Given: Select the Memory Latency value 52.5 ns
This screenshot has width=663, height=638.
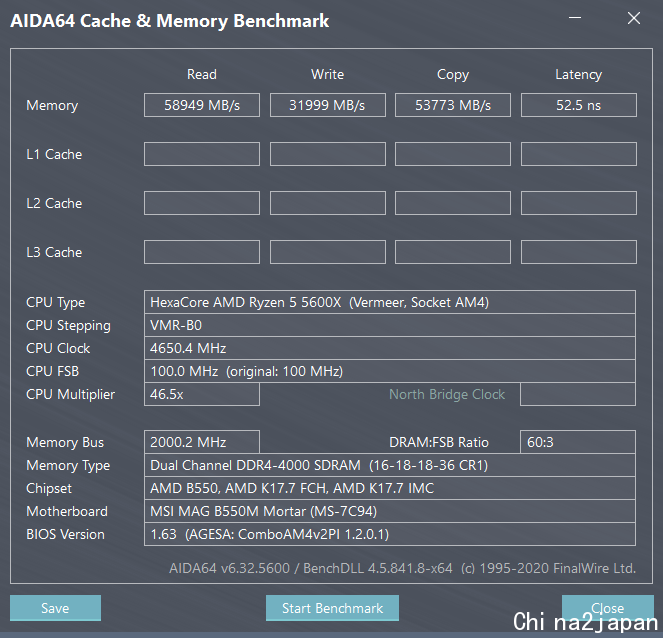Looking at the screenshot, I should point(579,105).
